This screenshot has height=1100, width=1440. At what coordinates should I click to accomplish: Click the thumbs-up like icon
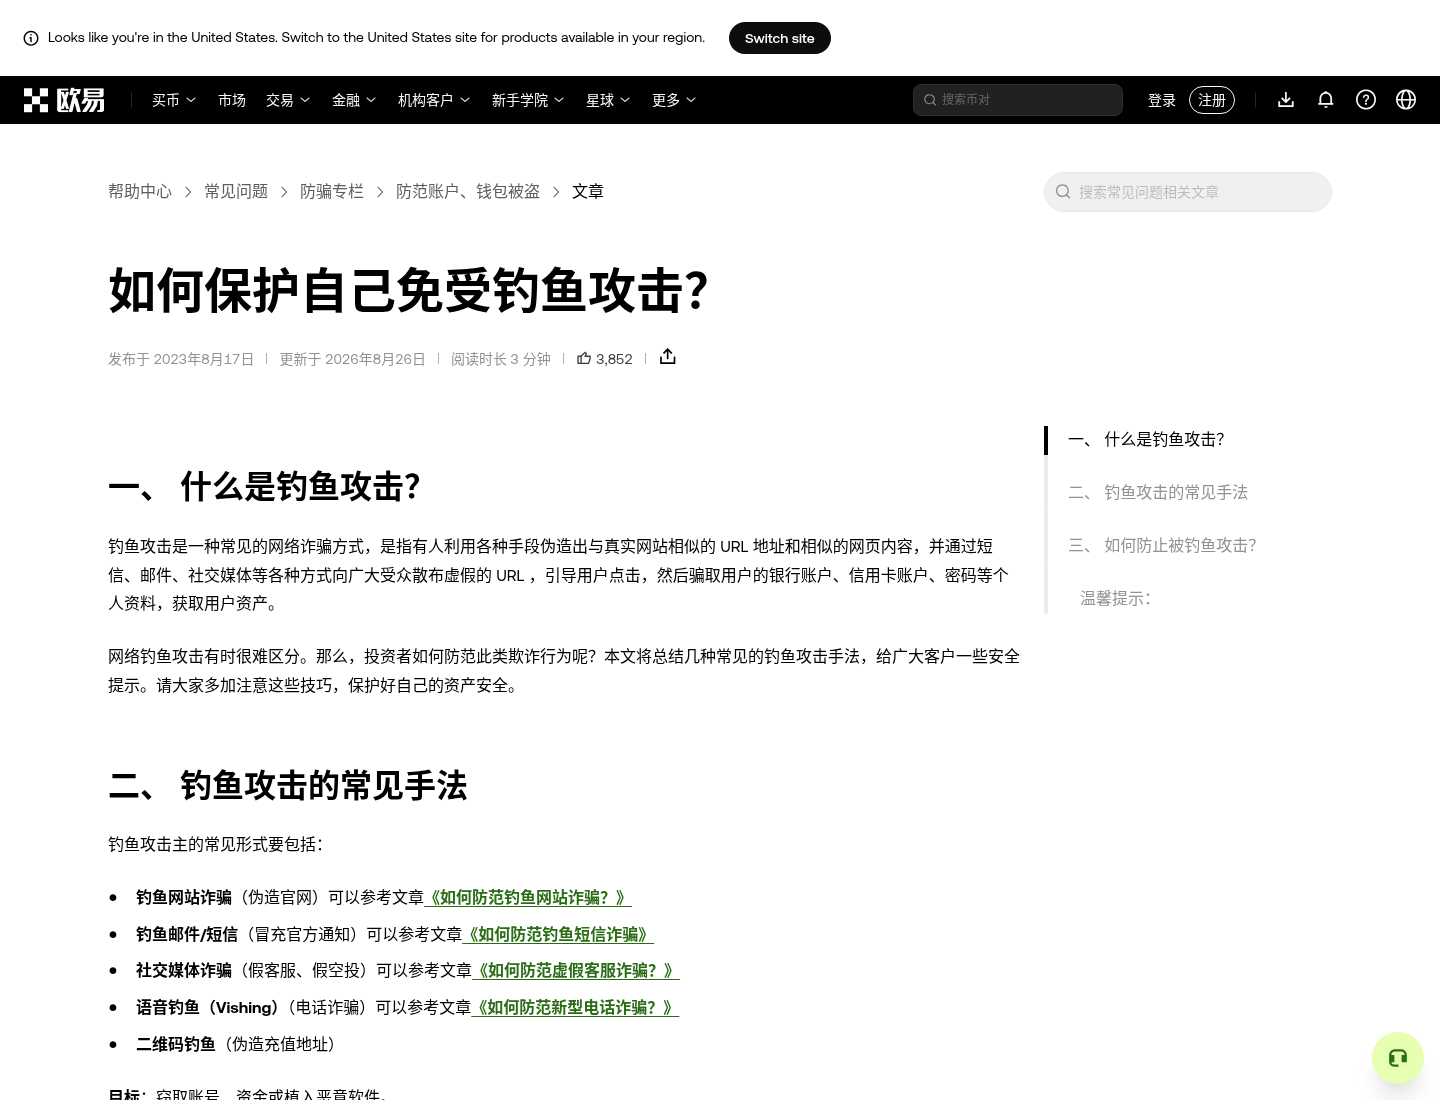point(584,358)
